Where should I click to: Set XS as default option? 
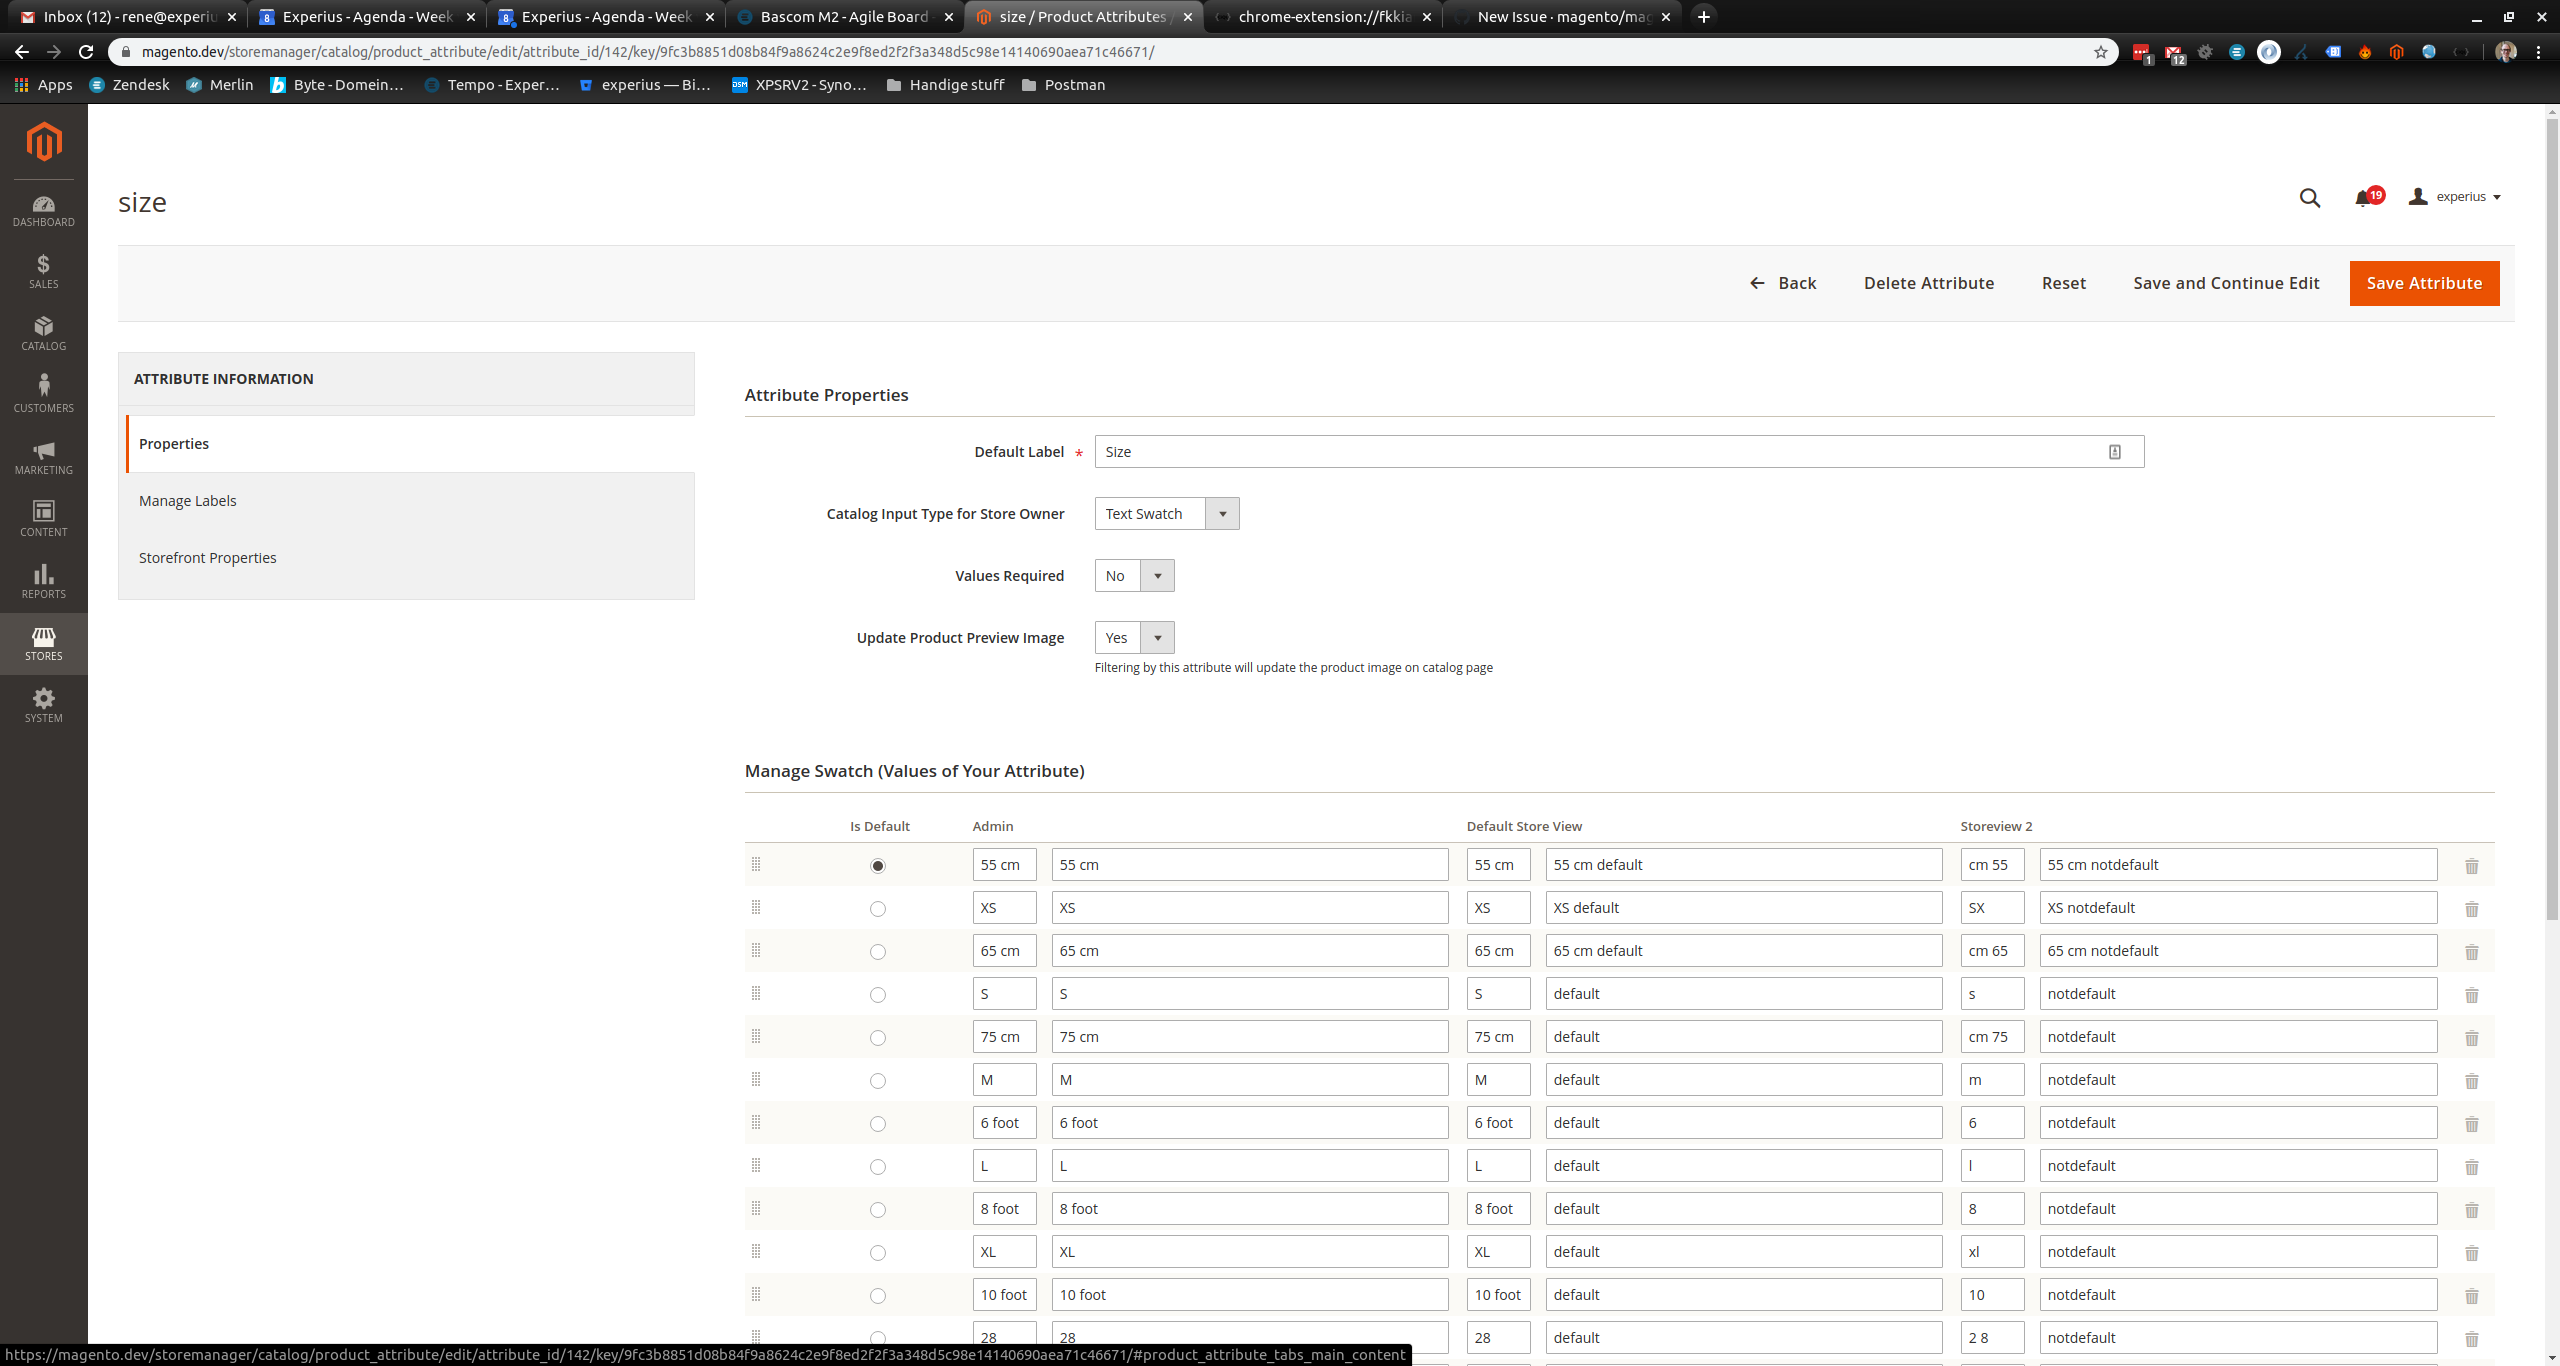(x=877, y=909)
